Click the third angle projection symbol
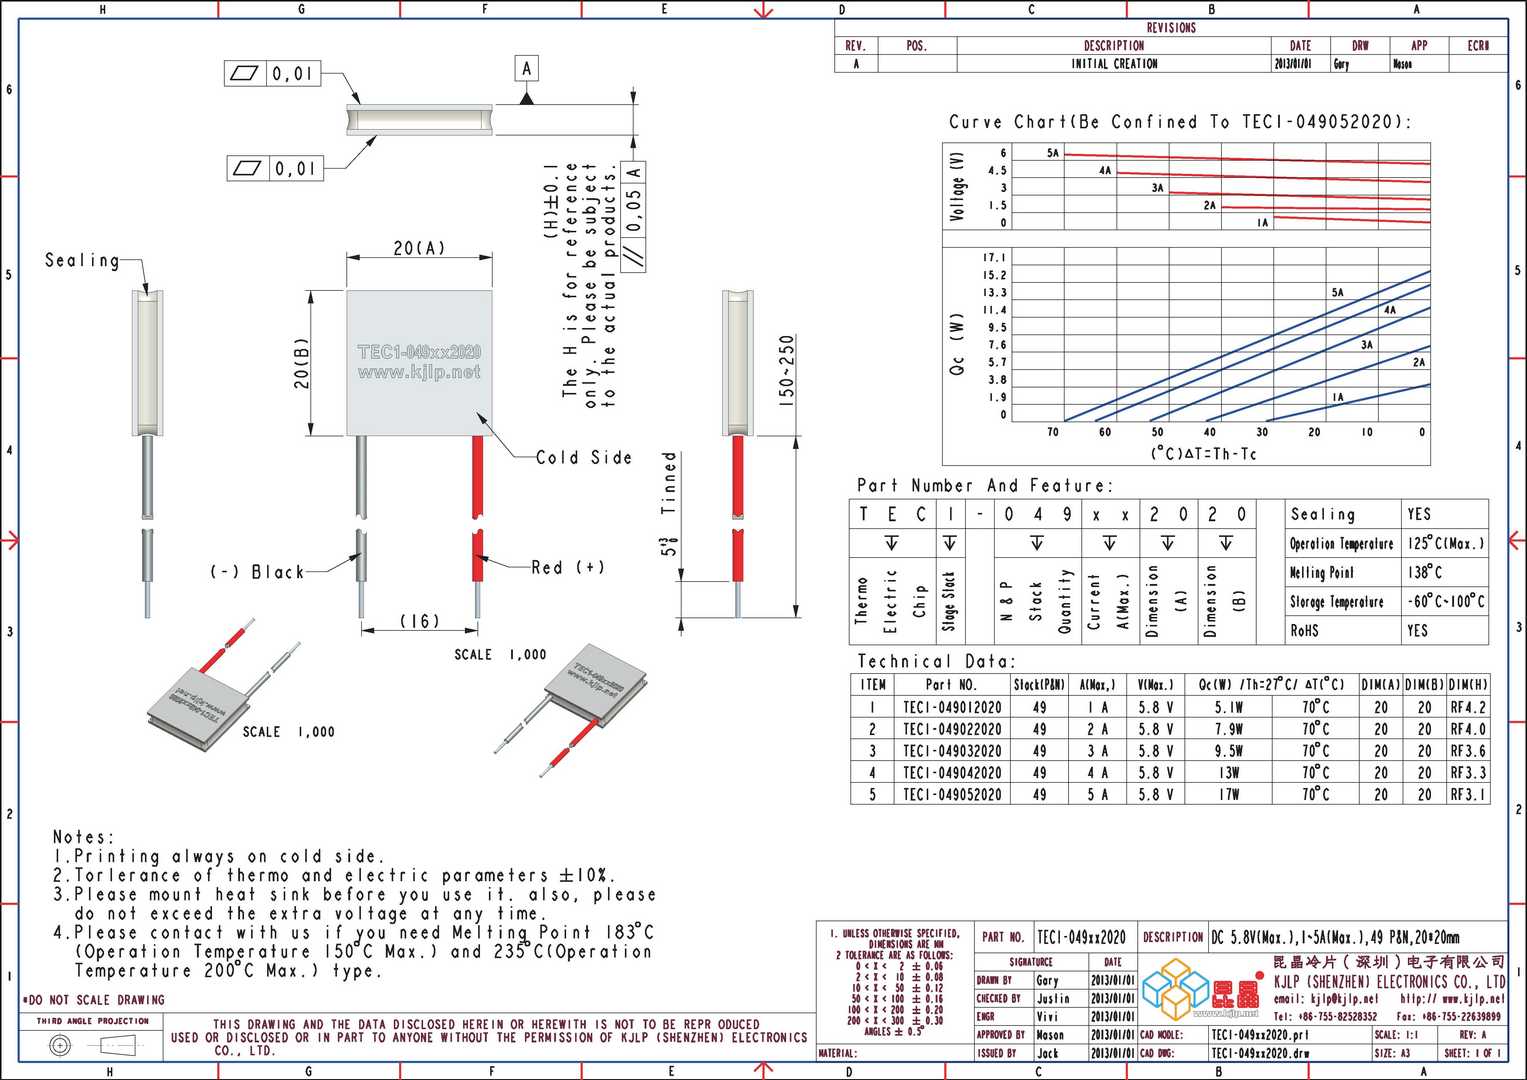The image size is (1527, 1080). pyautogui.click(x=90, y=1045)
